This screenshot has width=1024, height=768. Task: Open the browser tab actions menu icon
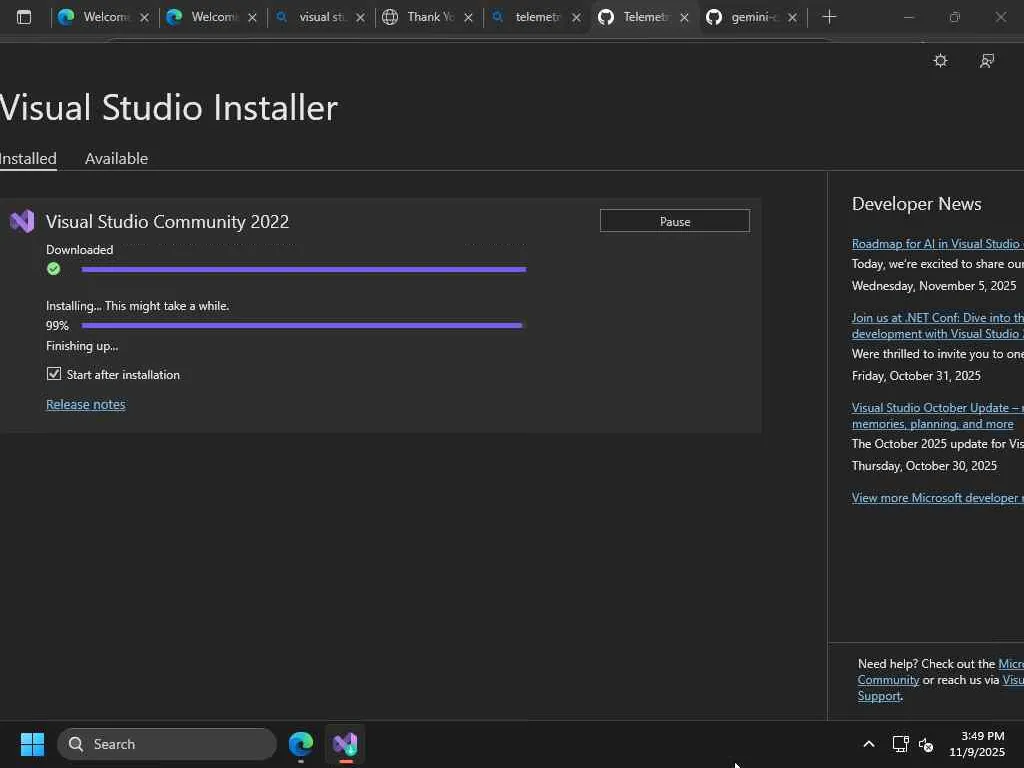24,17
